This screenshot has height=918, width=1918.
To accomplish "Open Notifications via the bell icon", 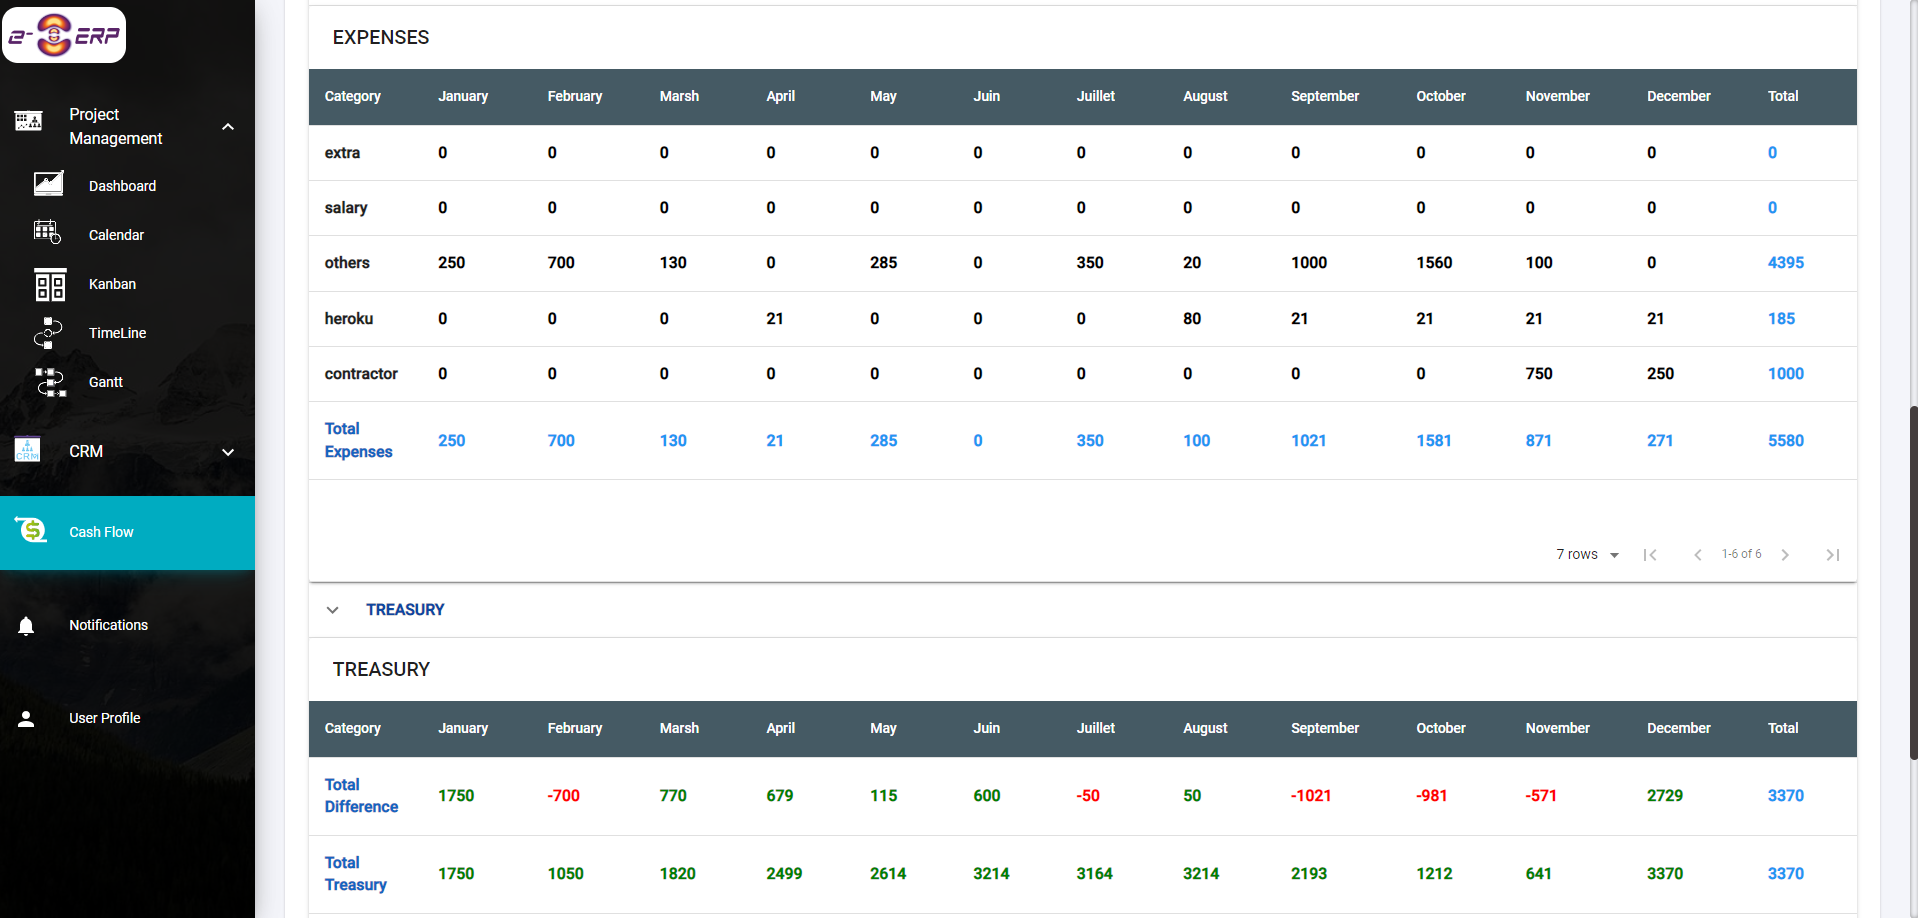I will [x=25, y=624].
